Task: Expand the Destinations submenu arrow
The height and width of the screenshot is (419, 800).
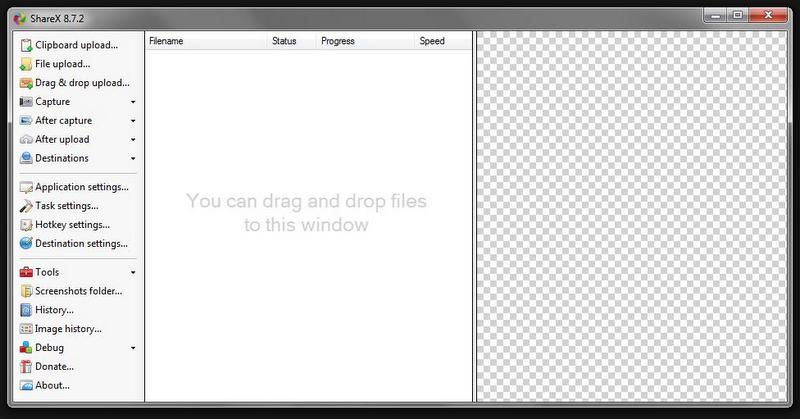Action: pyautogui.click(x=133, y=159)
